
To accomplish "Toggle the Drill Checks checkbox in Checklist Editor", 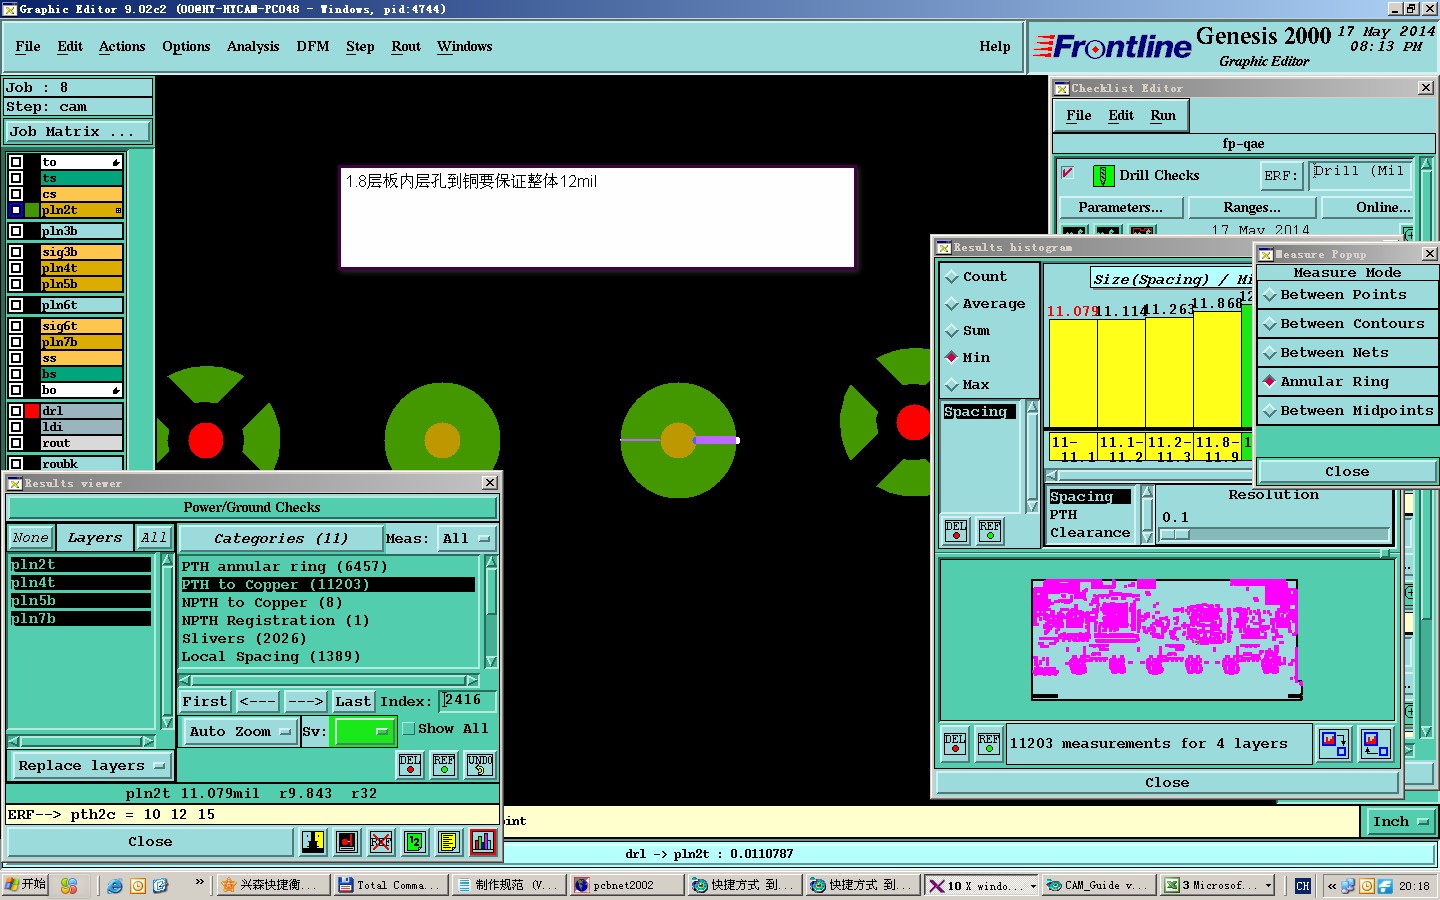I will tap(1068, 173).
